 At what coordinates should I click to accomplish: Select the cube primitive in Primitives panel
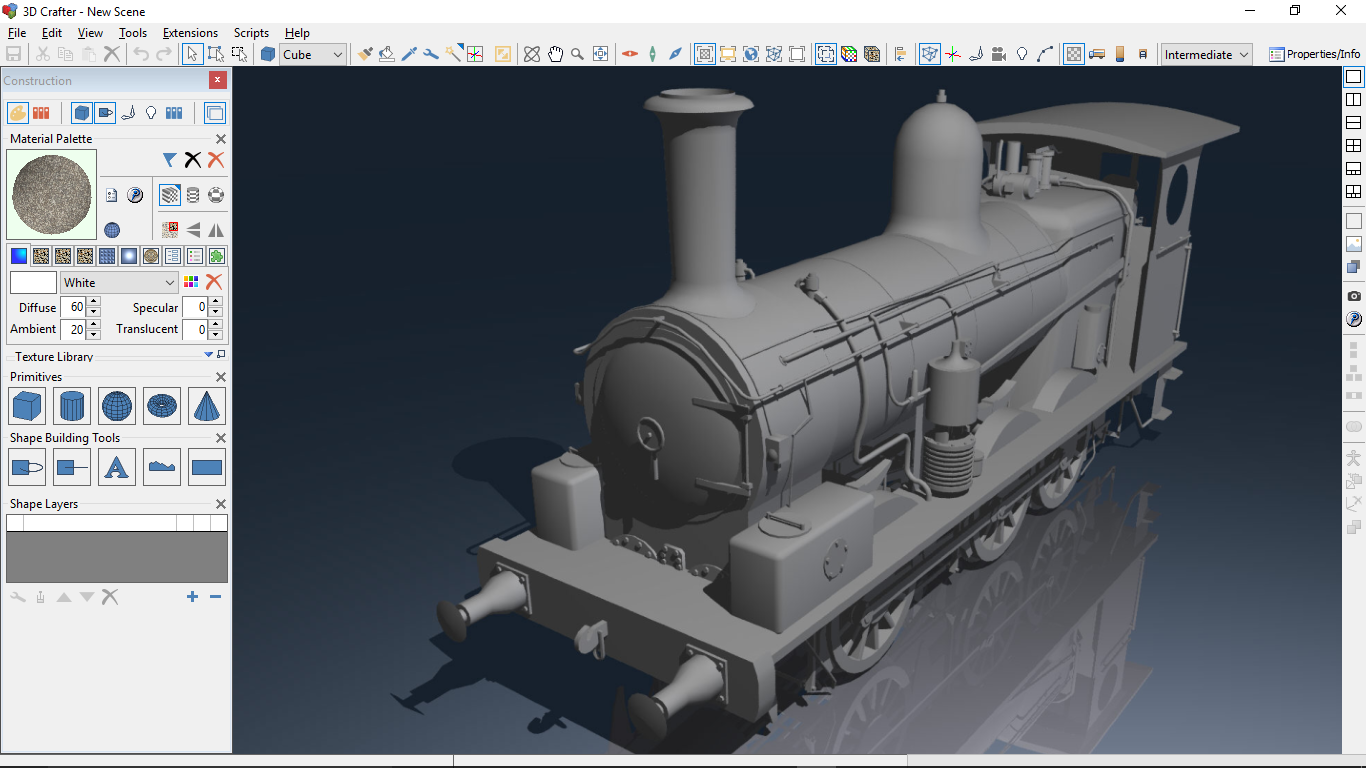[28, 407]
